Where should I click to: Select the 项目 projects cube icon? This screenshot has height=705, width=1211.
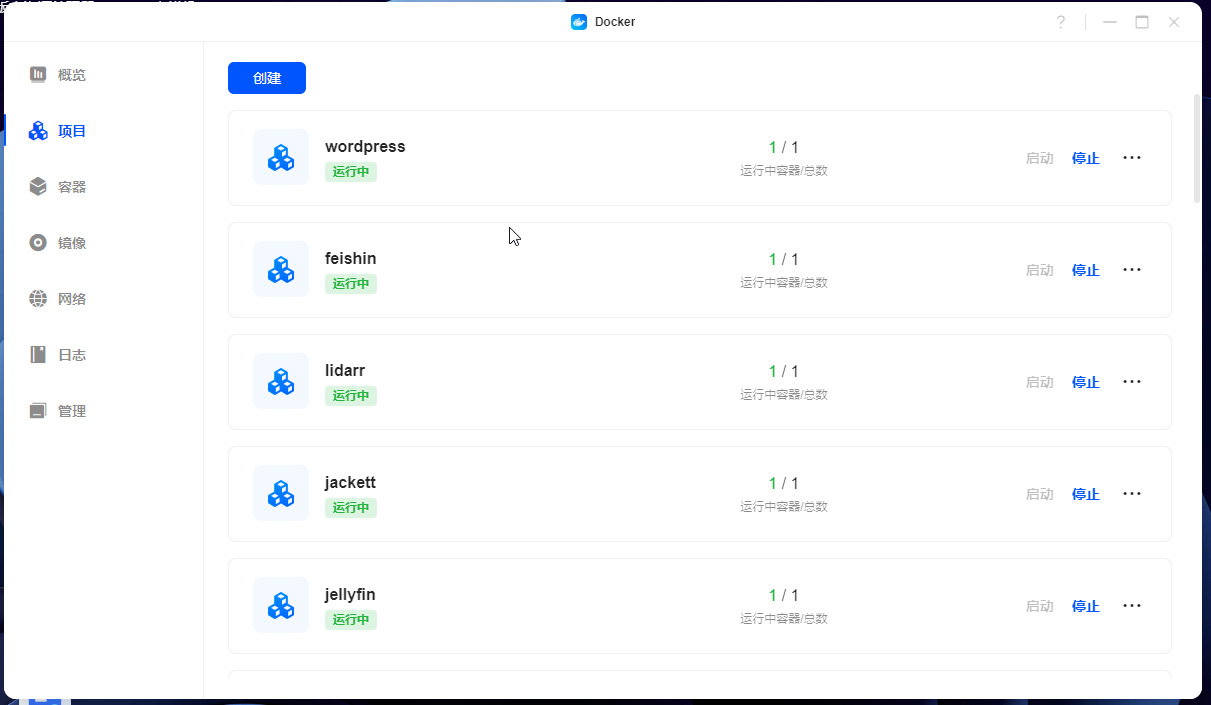coord(38,130)
